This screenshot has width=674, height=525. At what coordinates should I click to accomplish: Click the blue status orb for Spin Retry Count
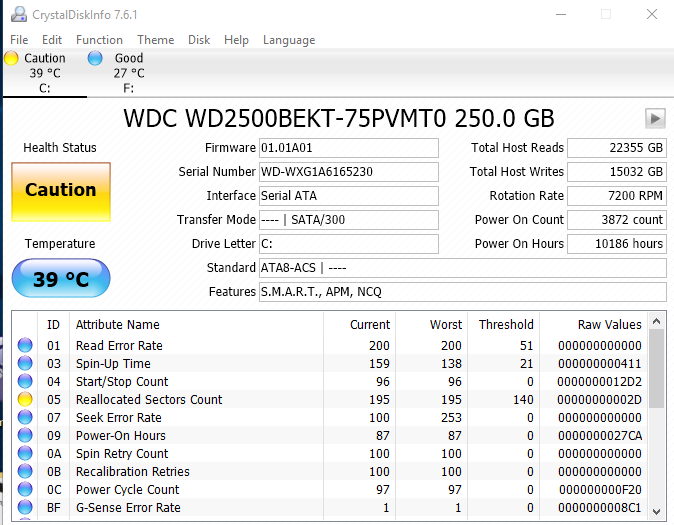(x=25, y=454)
